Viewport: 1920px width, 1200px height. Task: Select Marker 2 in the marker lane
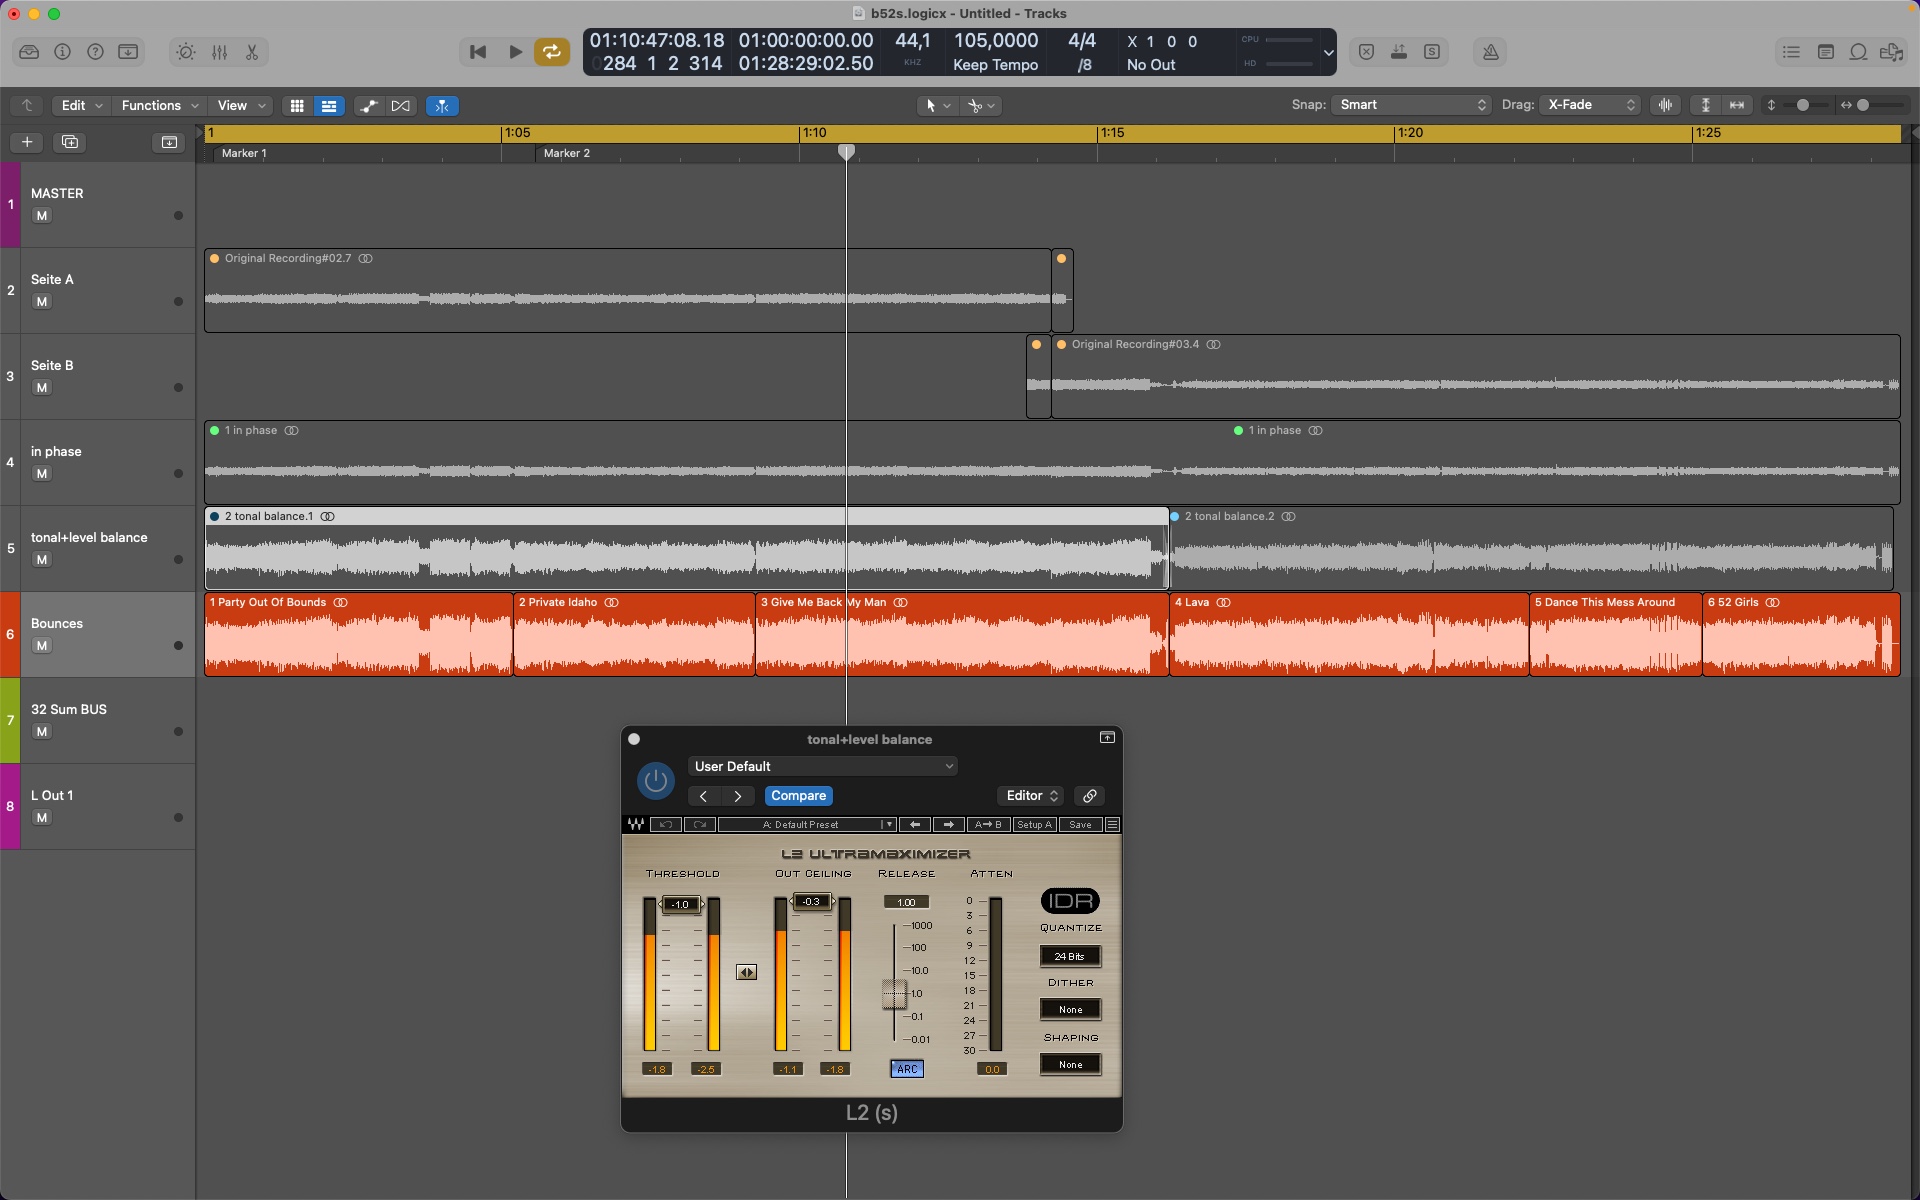(x=567, y=153)
